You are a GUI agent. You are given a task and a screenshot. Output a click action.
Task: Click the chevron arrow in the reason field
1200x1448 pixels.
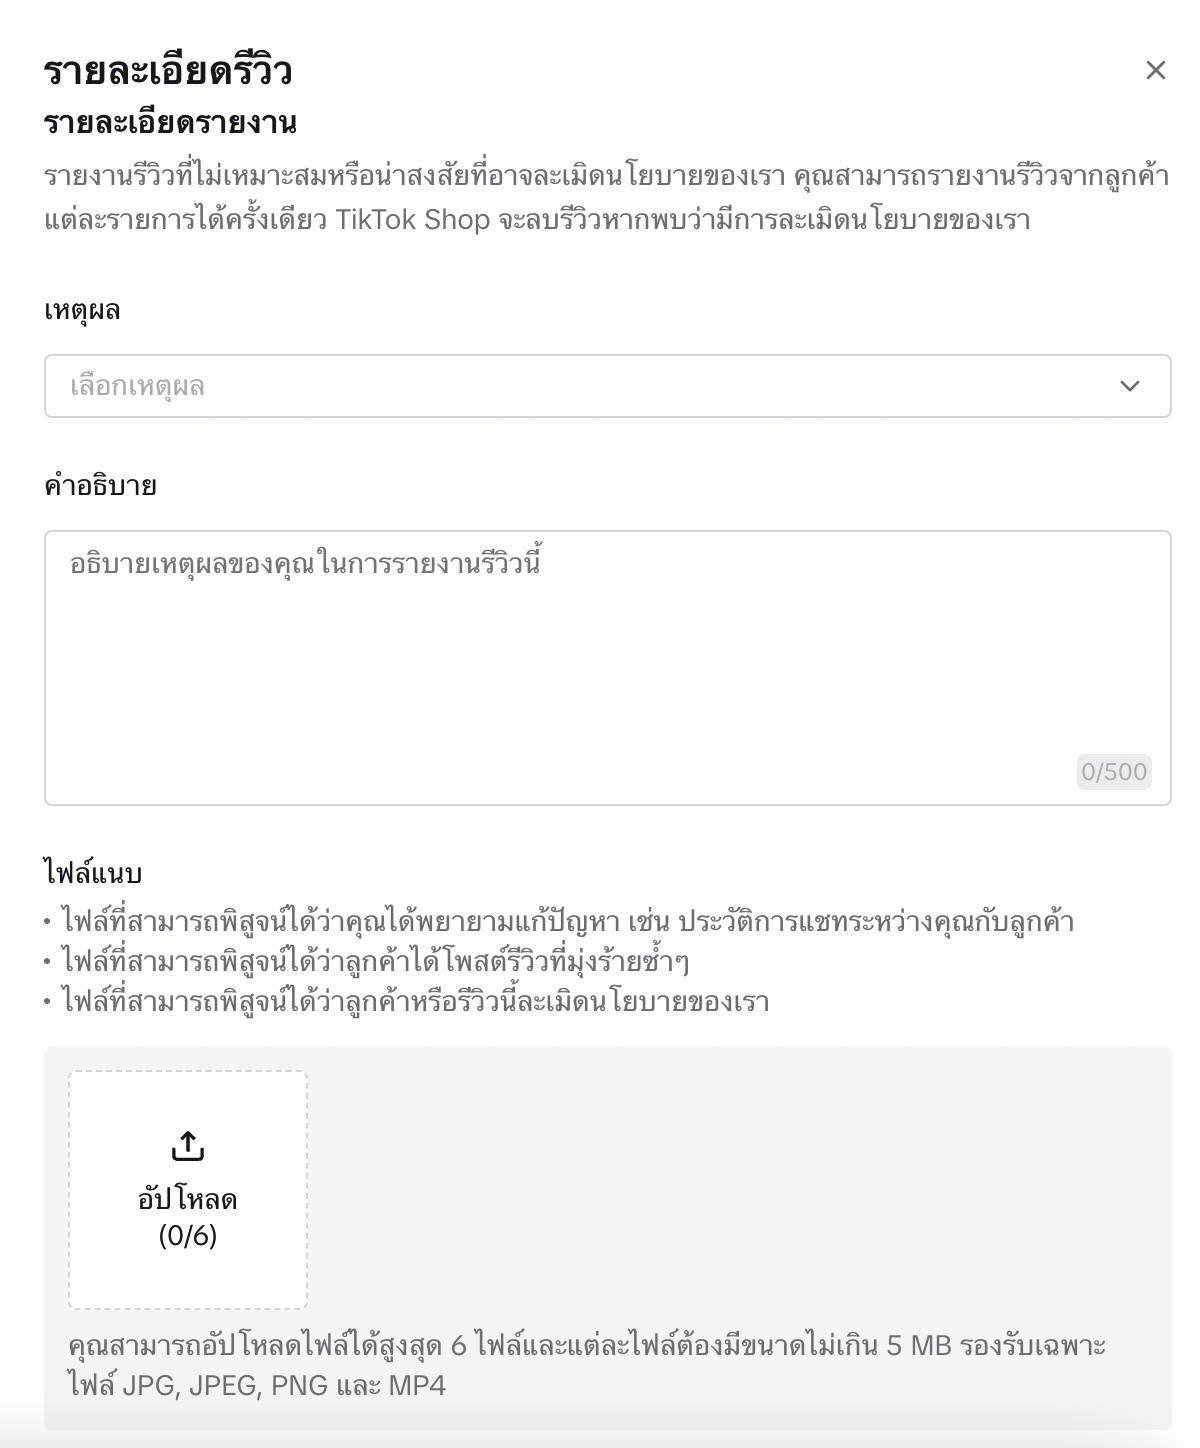coord(1130,386)
